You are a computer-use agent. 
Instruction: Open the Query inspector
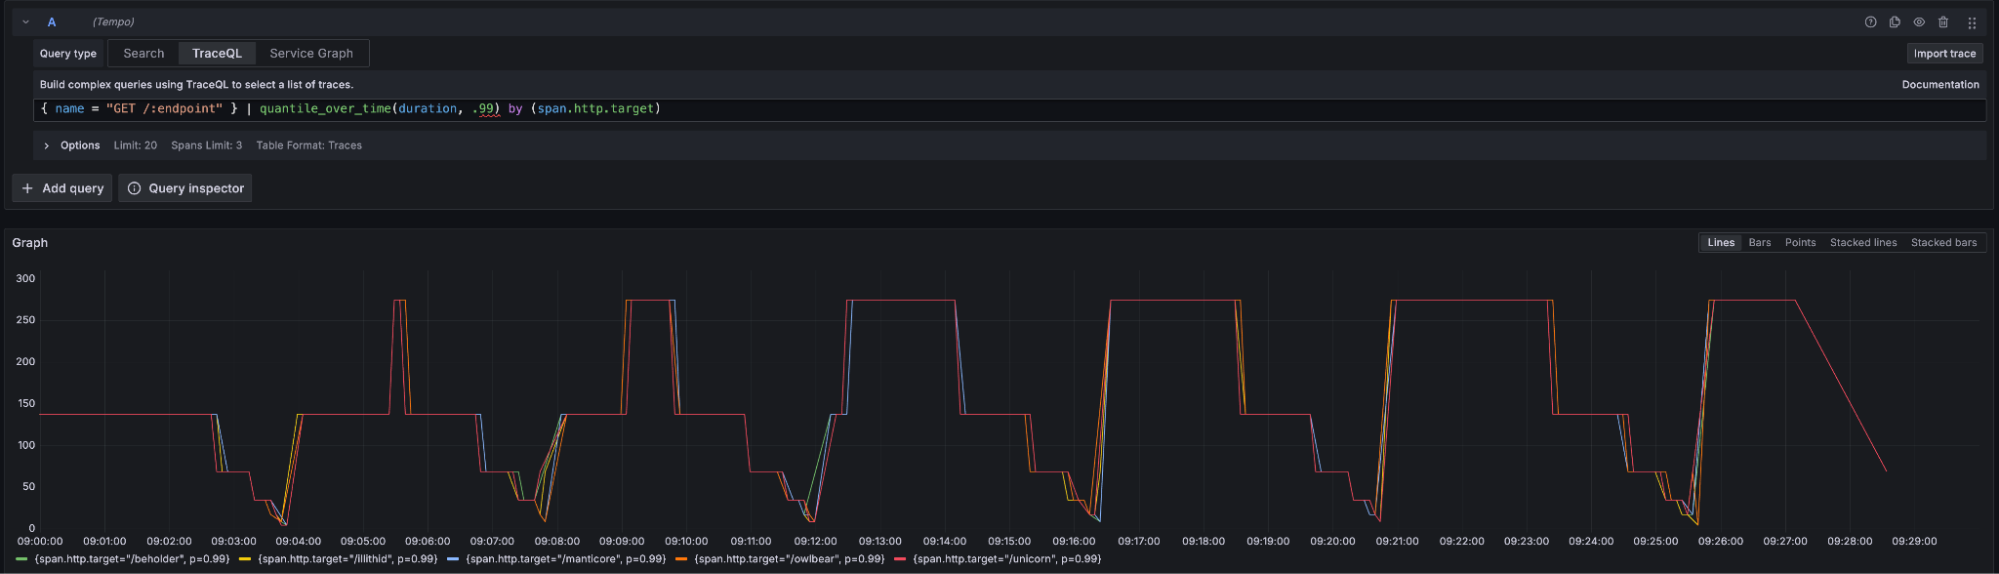coord(185,188)
